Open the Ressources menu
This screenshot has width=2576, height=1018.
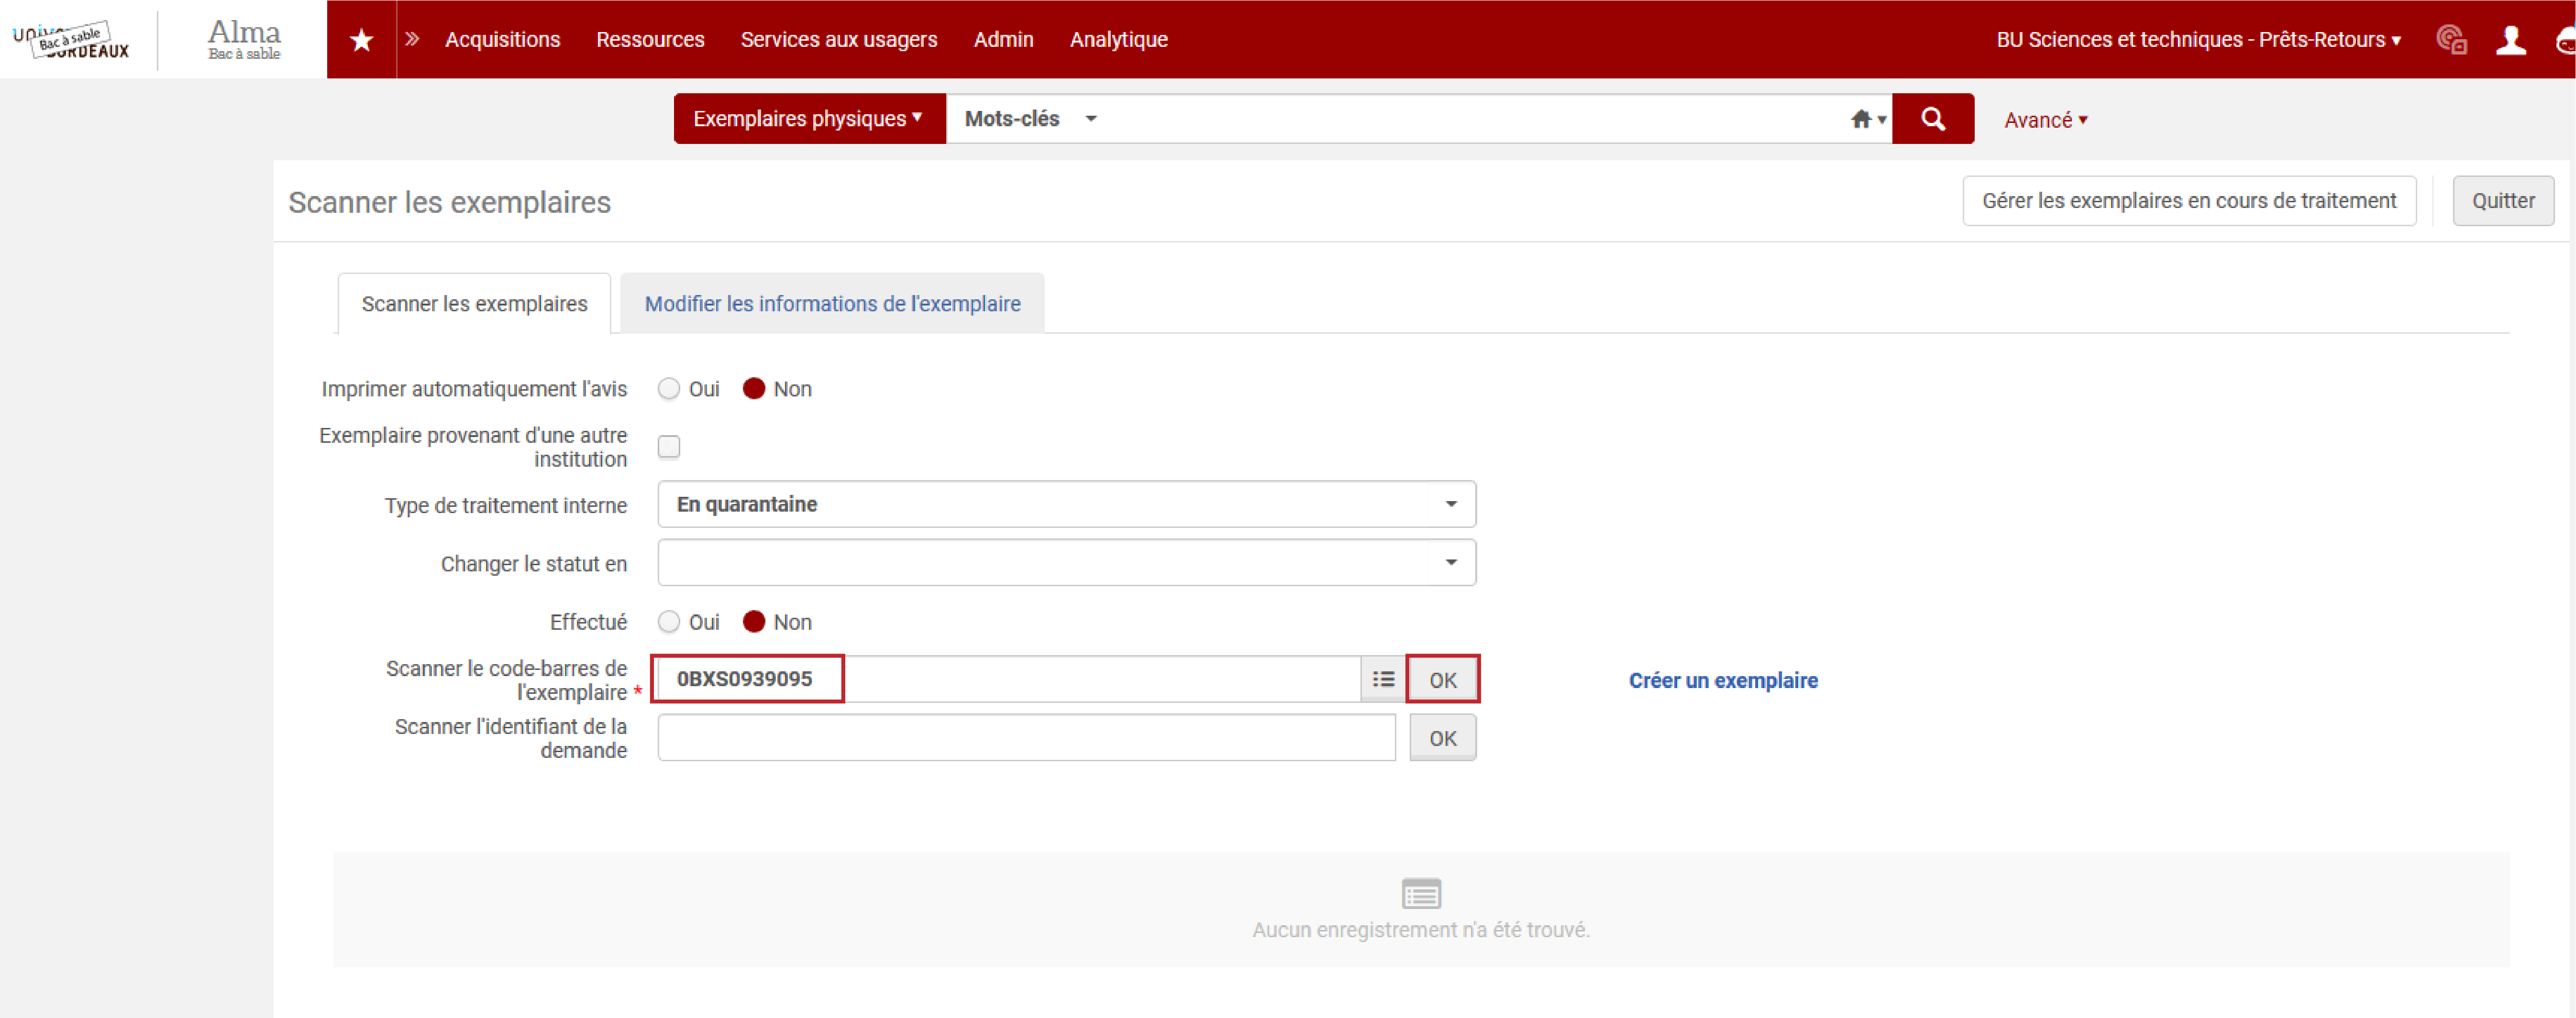pos(650,40)
